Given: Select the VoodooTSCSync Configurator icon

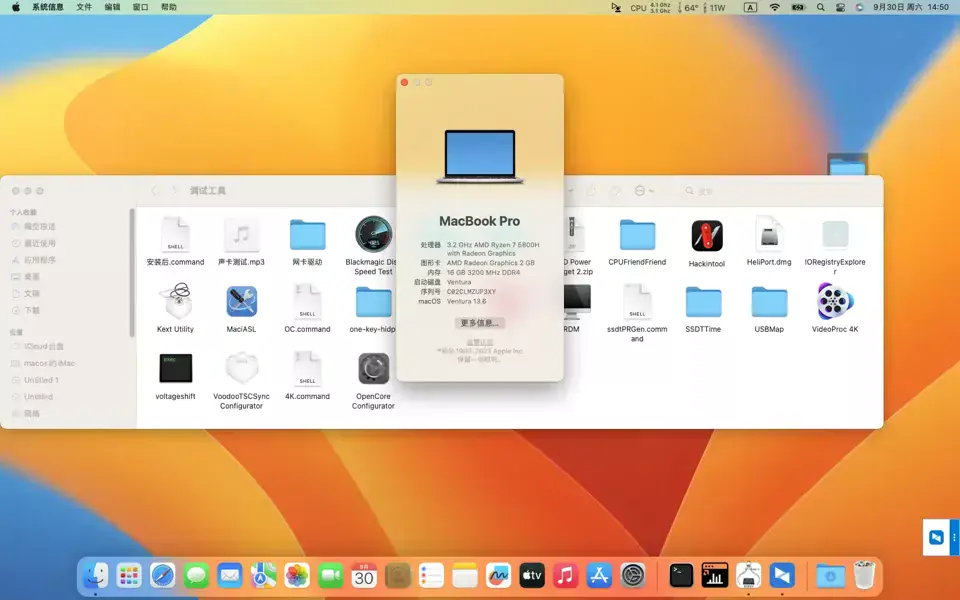Looking at the screenshot, I should point(241,368).
